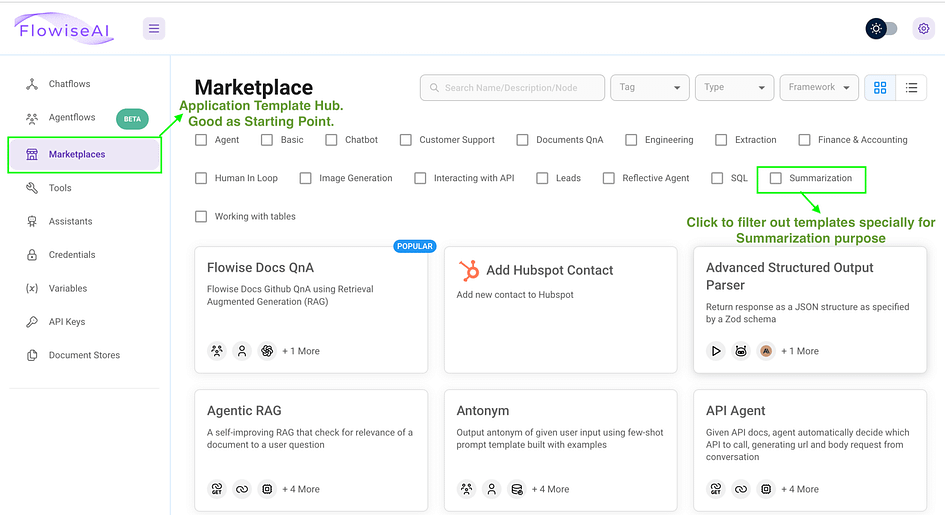Click the BETA badge beside Agentflows
This screenshot has height=515, width=945.
[132, 119]
